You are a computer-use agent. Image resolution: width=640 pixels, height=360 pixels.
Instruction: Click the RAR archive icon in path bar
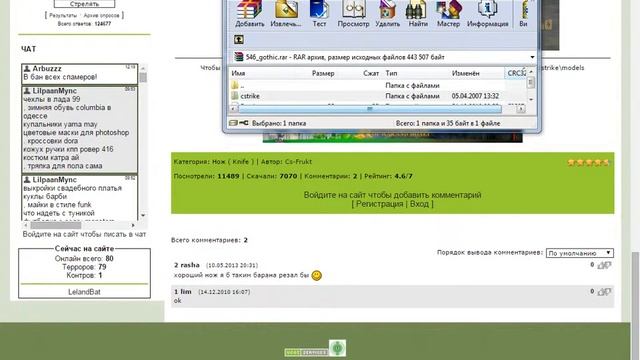tap(239, 57)
